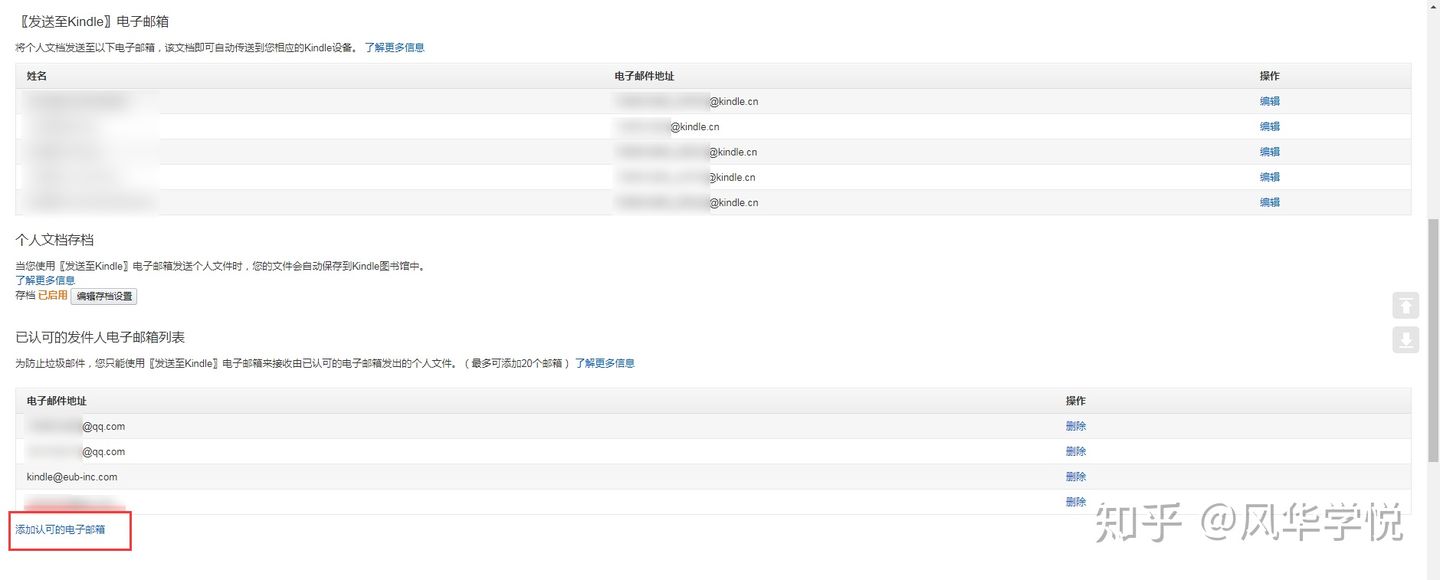Click the scroll-to-bottom arrow icon

pos(1405,340)
